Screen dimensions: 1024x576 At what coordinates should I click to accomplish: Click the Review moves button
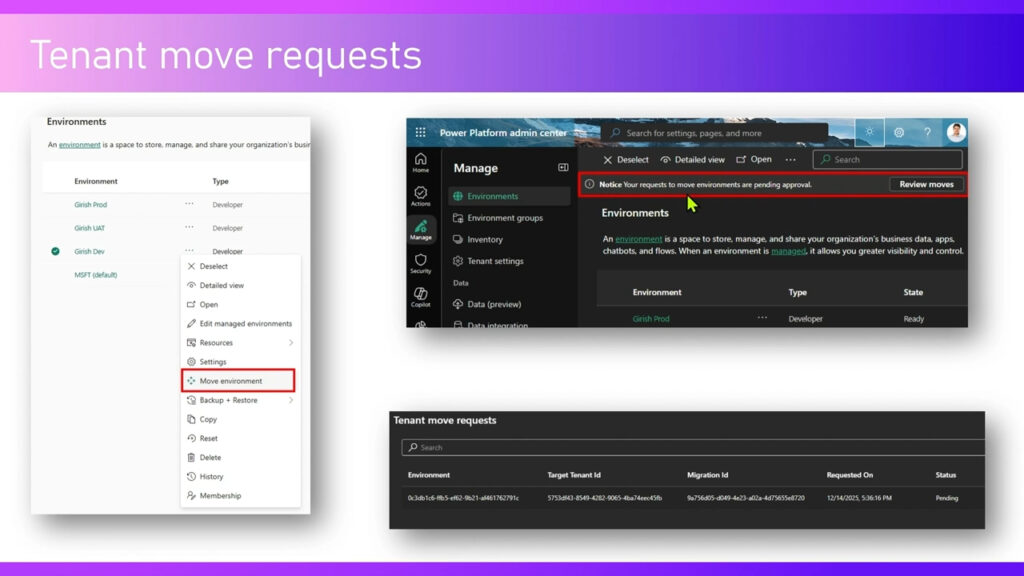(x=926, y=184)
